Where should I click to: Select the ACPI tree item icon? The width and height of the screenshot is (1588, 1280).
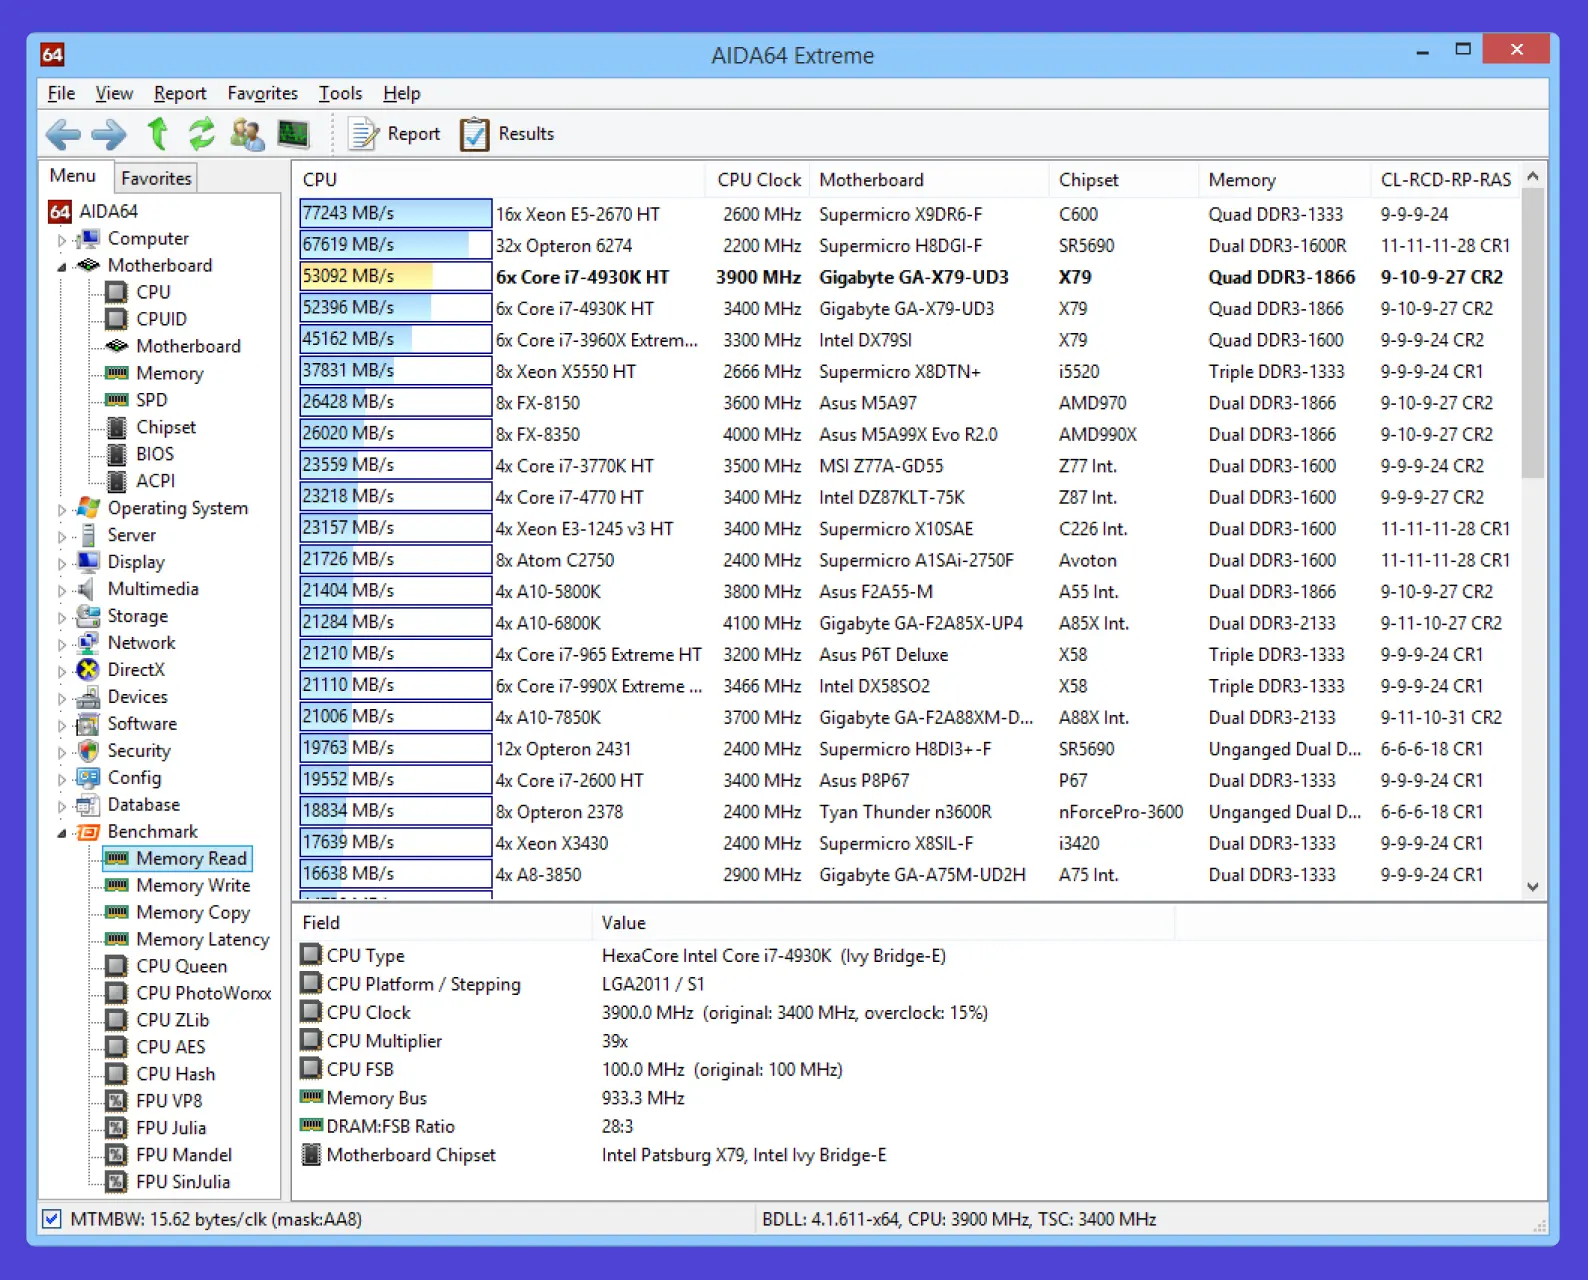click(117, 481)
